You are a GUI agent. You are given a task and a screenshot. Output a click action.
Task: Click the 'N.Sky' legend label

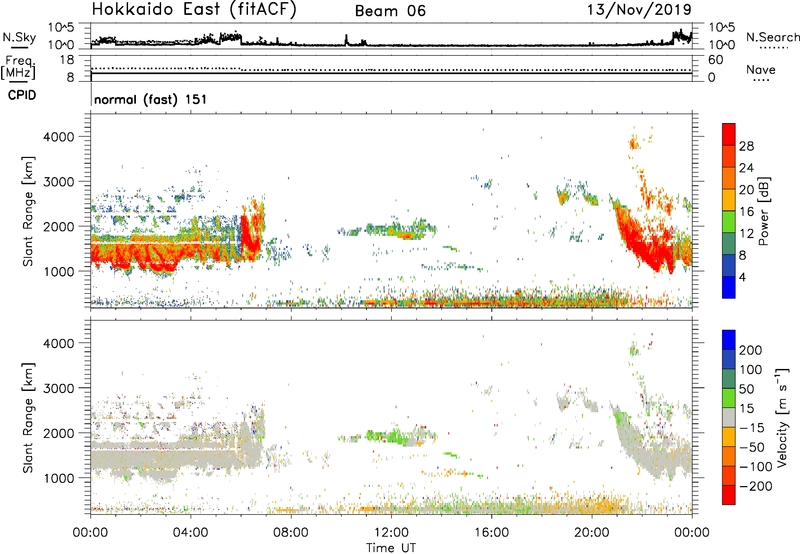click(x=19, y=37)
